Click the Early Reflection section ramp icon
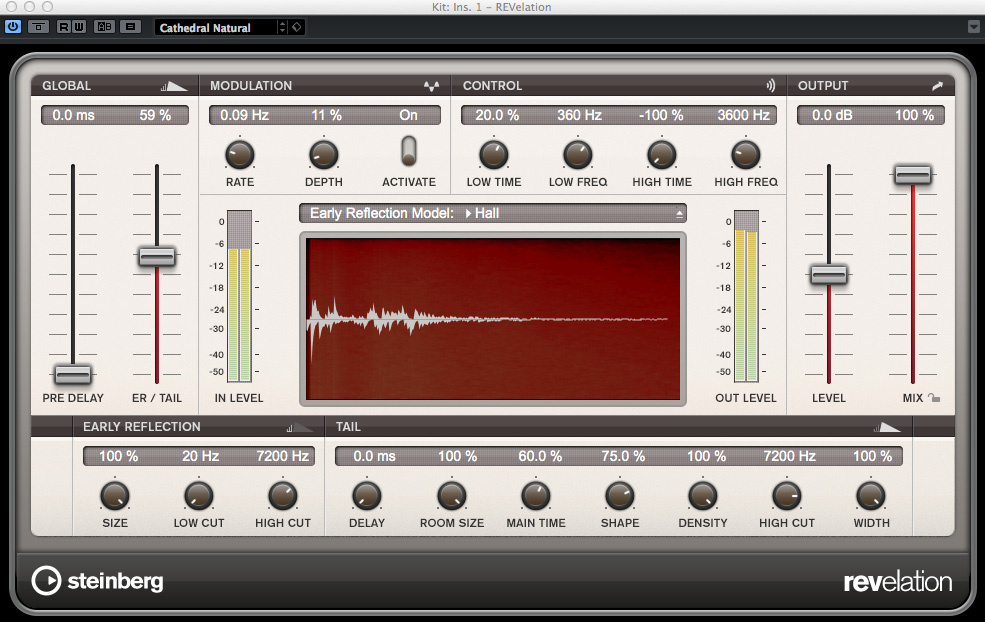985x622 pixels. click(300, 427)
